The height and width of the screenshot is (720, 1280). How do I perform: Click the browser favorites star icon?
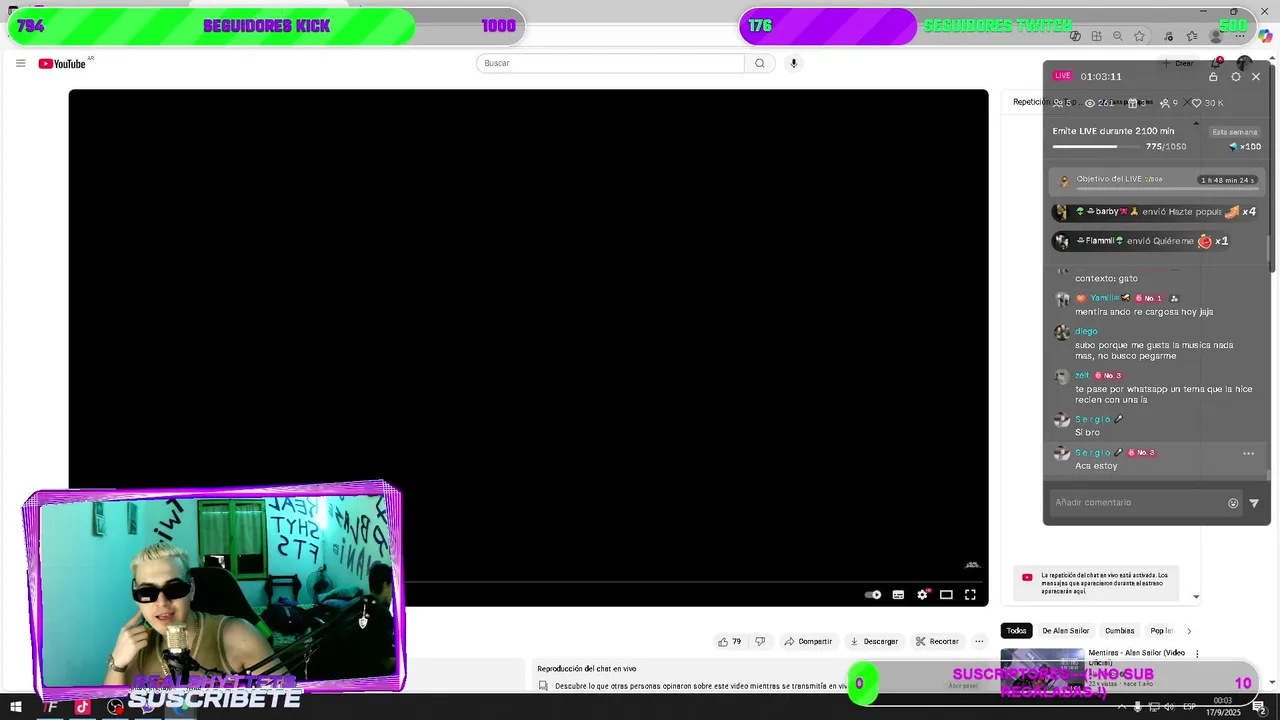point(1139,36)
